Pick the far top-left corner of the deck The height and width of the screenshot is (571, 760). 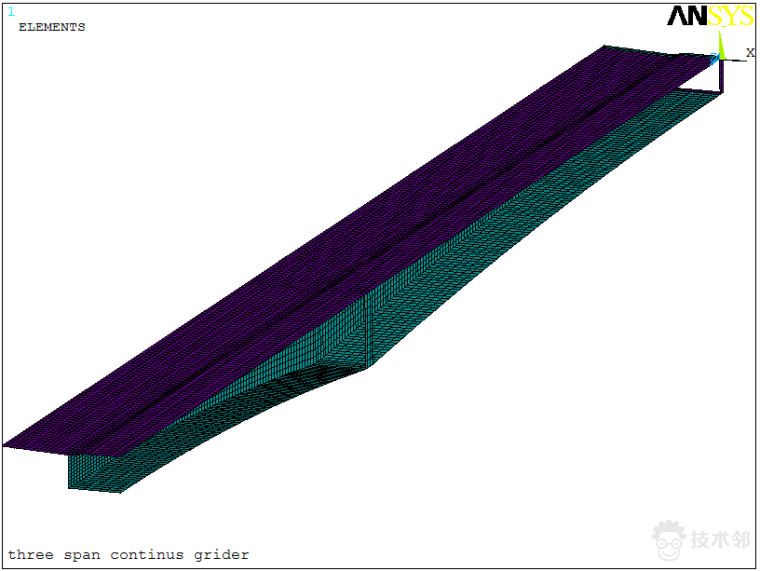[607, 46]
